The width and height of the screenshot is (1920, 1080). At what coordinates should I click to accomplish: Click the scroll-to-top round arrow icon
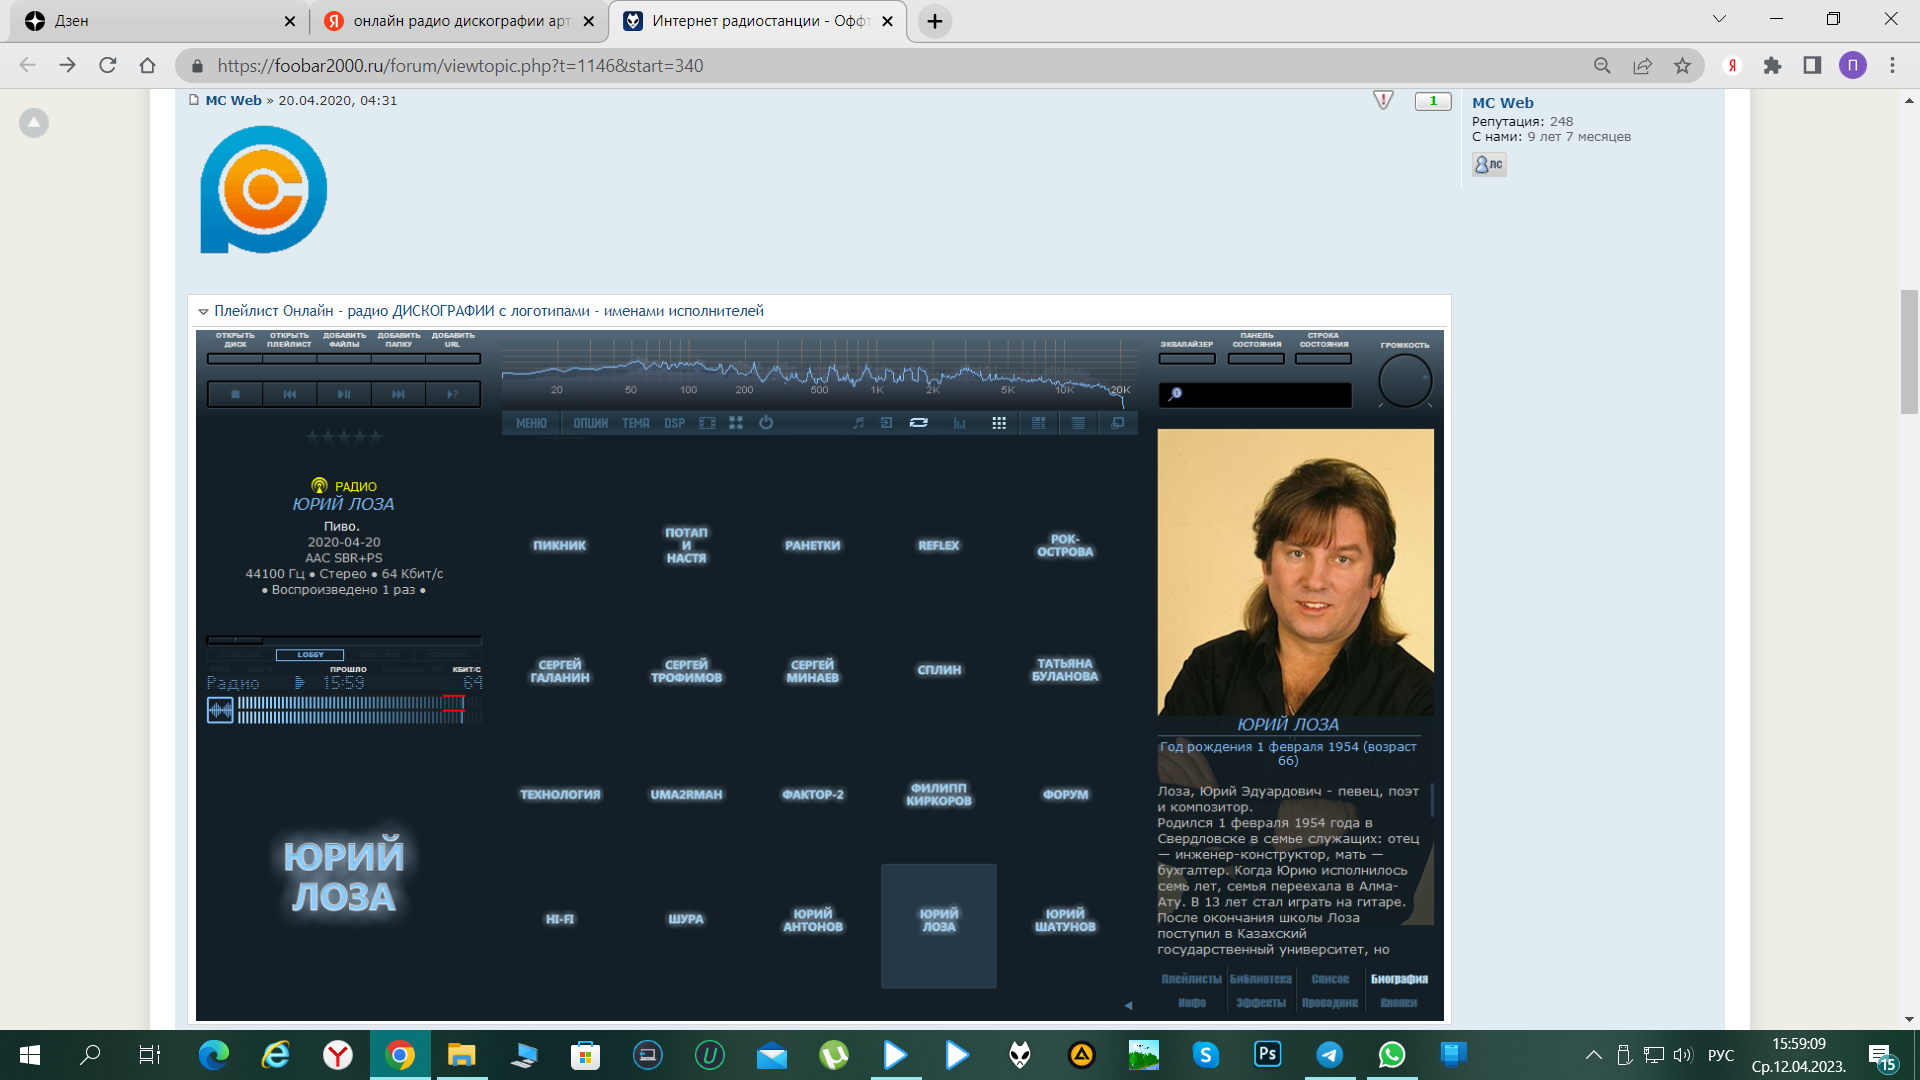pyautogui.click(x=34, y=123)
